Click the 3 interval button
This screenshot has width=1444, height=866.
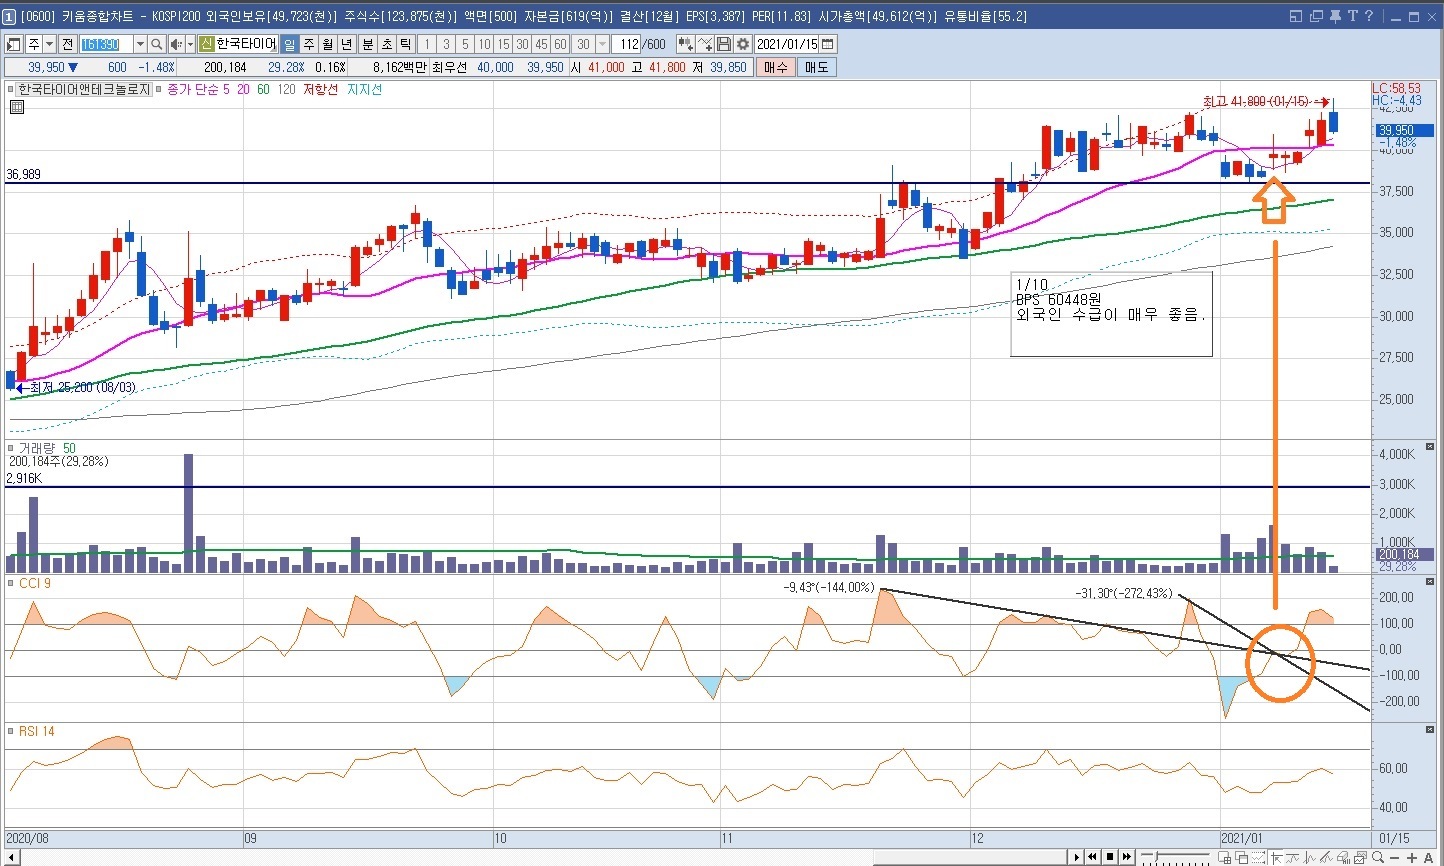click(446, 44)
